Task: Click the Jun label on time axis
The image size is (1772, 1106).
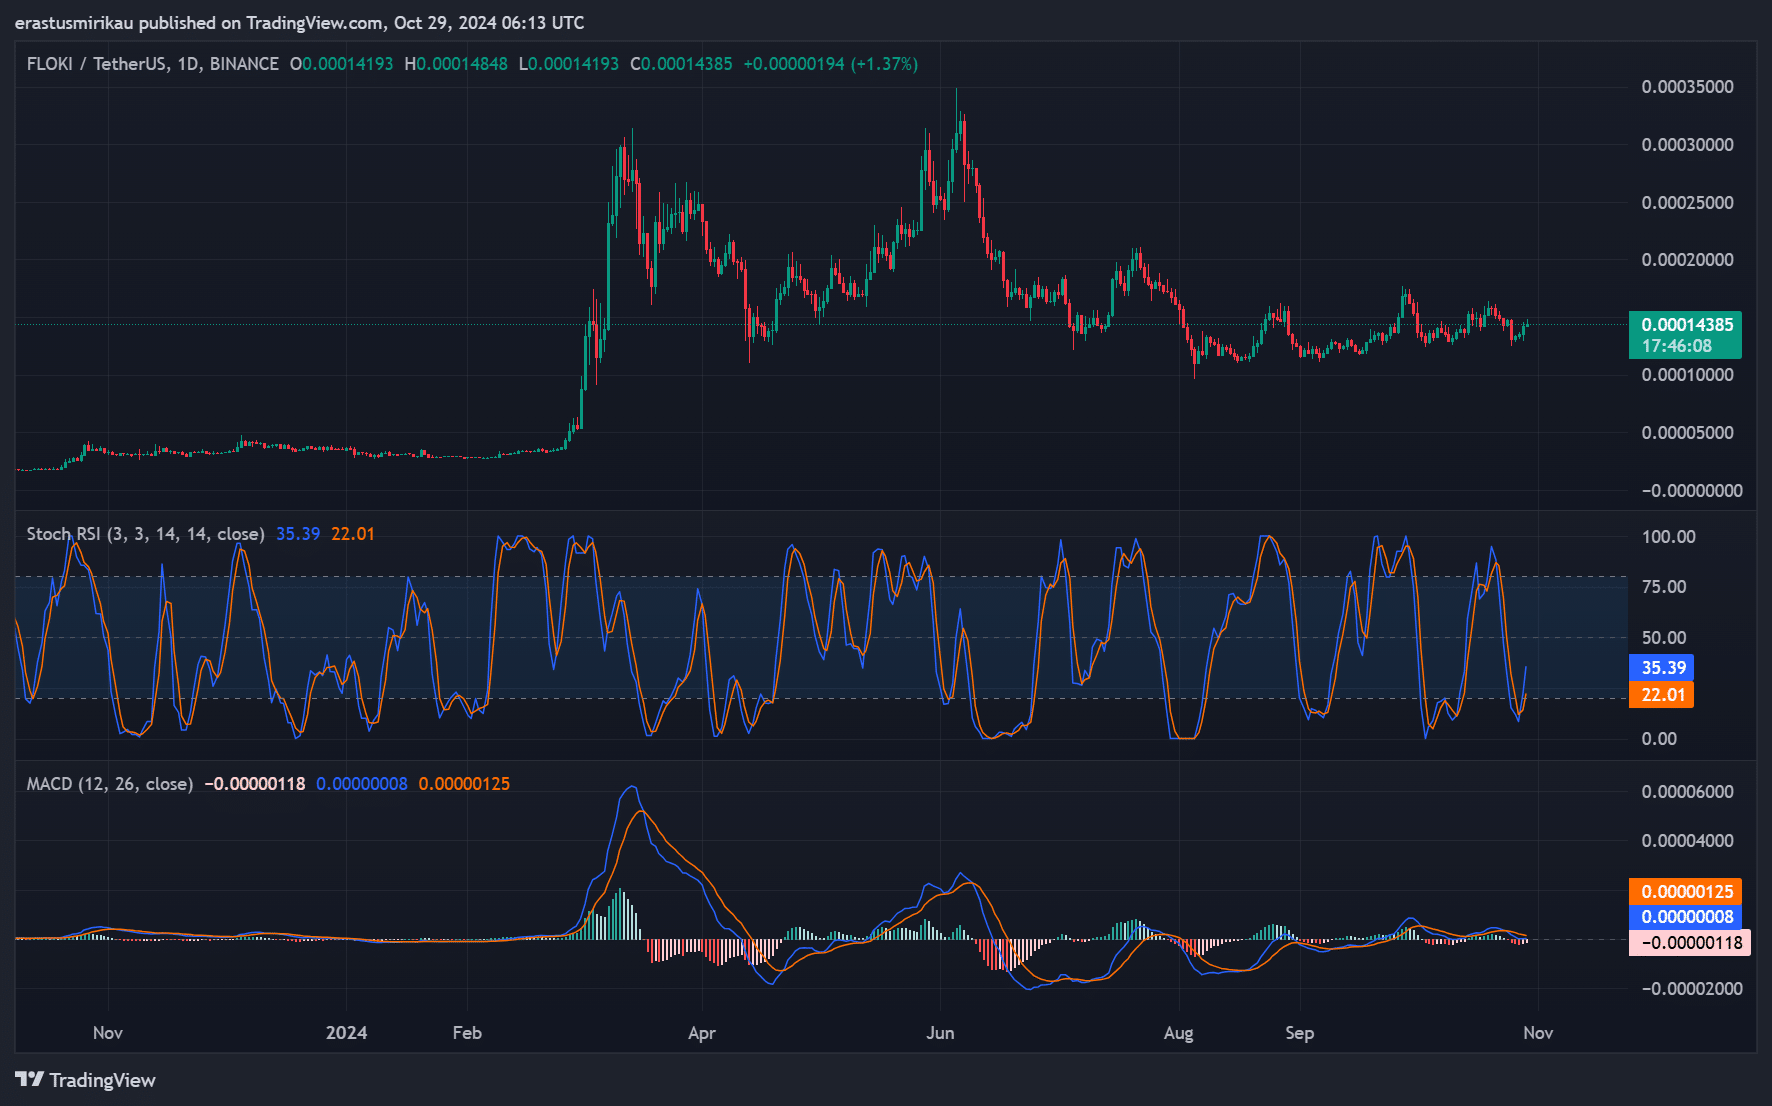Action: tap(940, 1033)
